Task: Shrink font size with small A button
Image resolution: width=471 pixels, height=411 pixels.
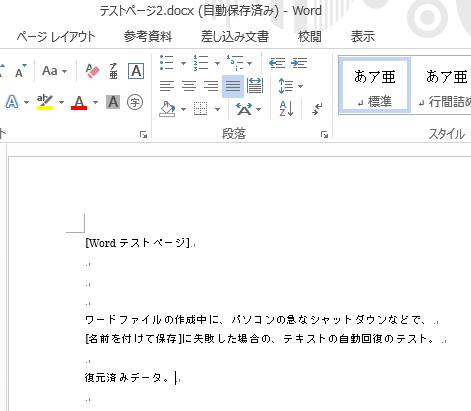Action: [20, 71]
